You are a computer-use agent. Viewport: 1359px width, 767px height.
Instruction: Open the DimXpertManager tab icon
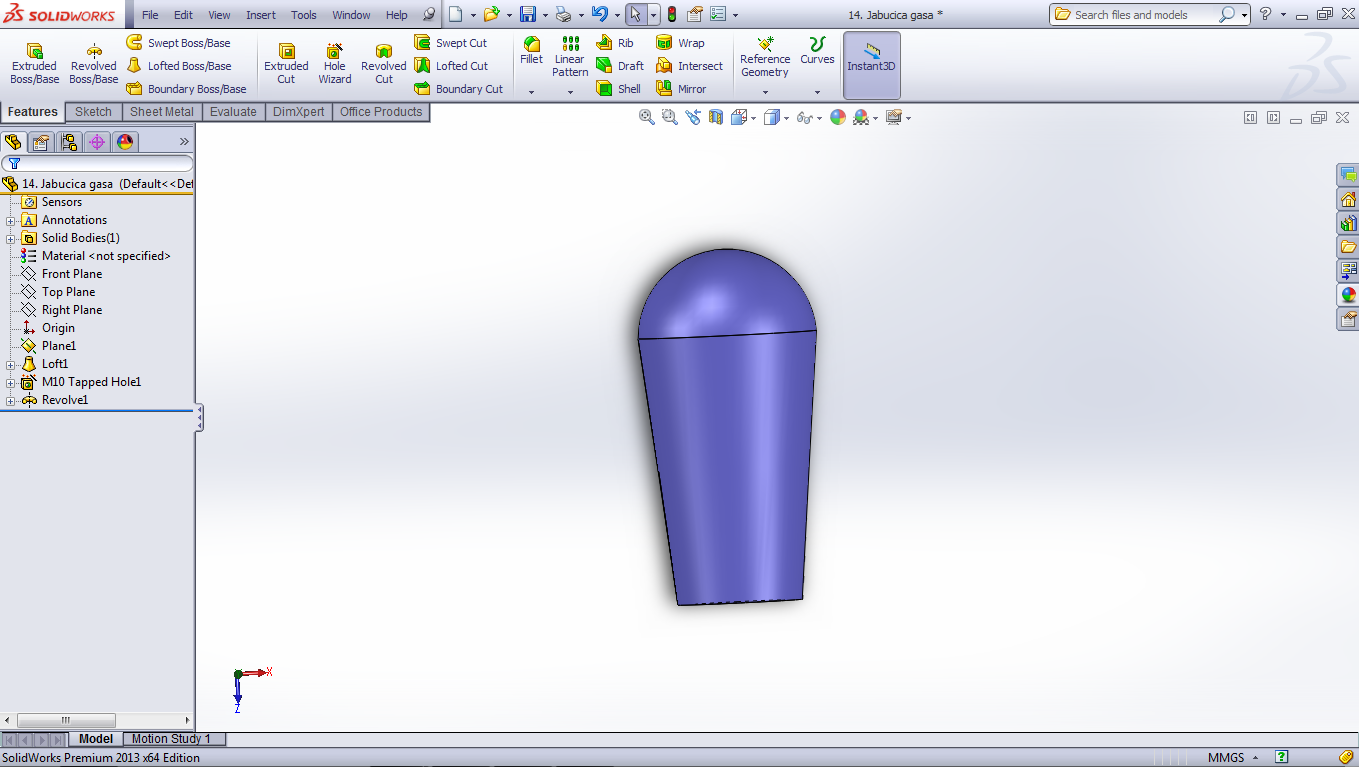tap(97, 142)
